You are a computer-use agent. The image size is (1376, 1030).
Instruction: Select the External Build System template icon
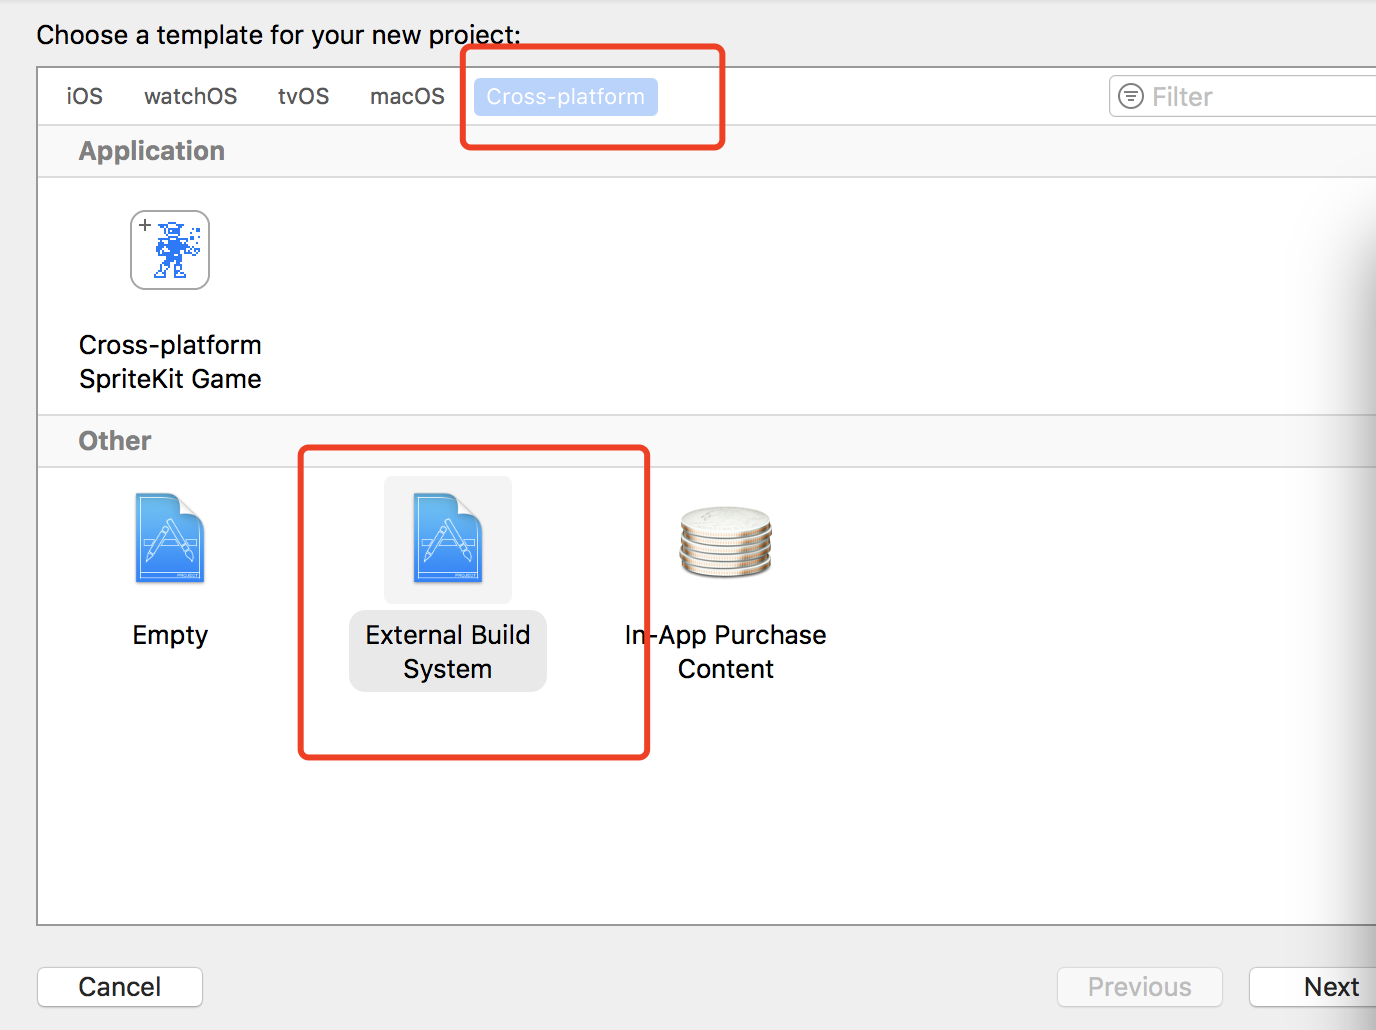(x=448, y=538)
